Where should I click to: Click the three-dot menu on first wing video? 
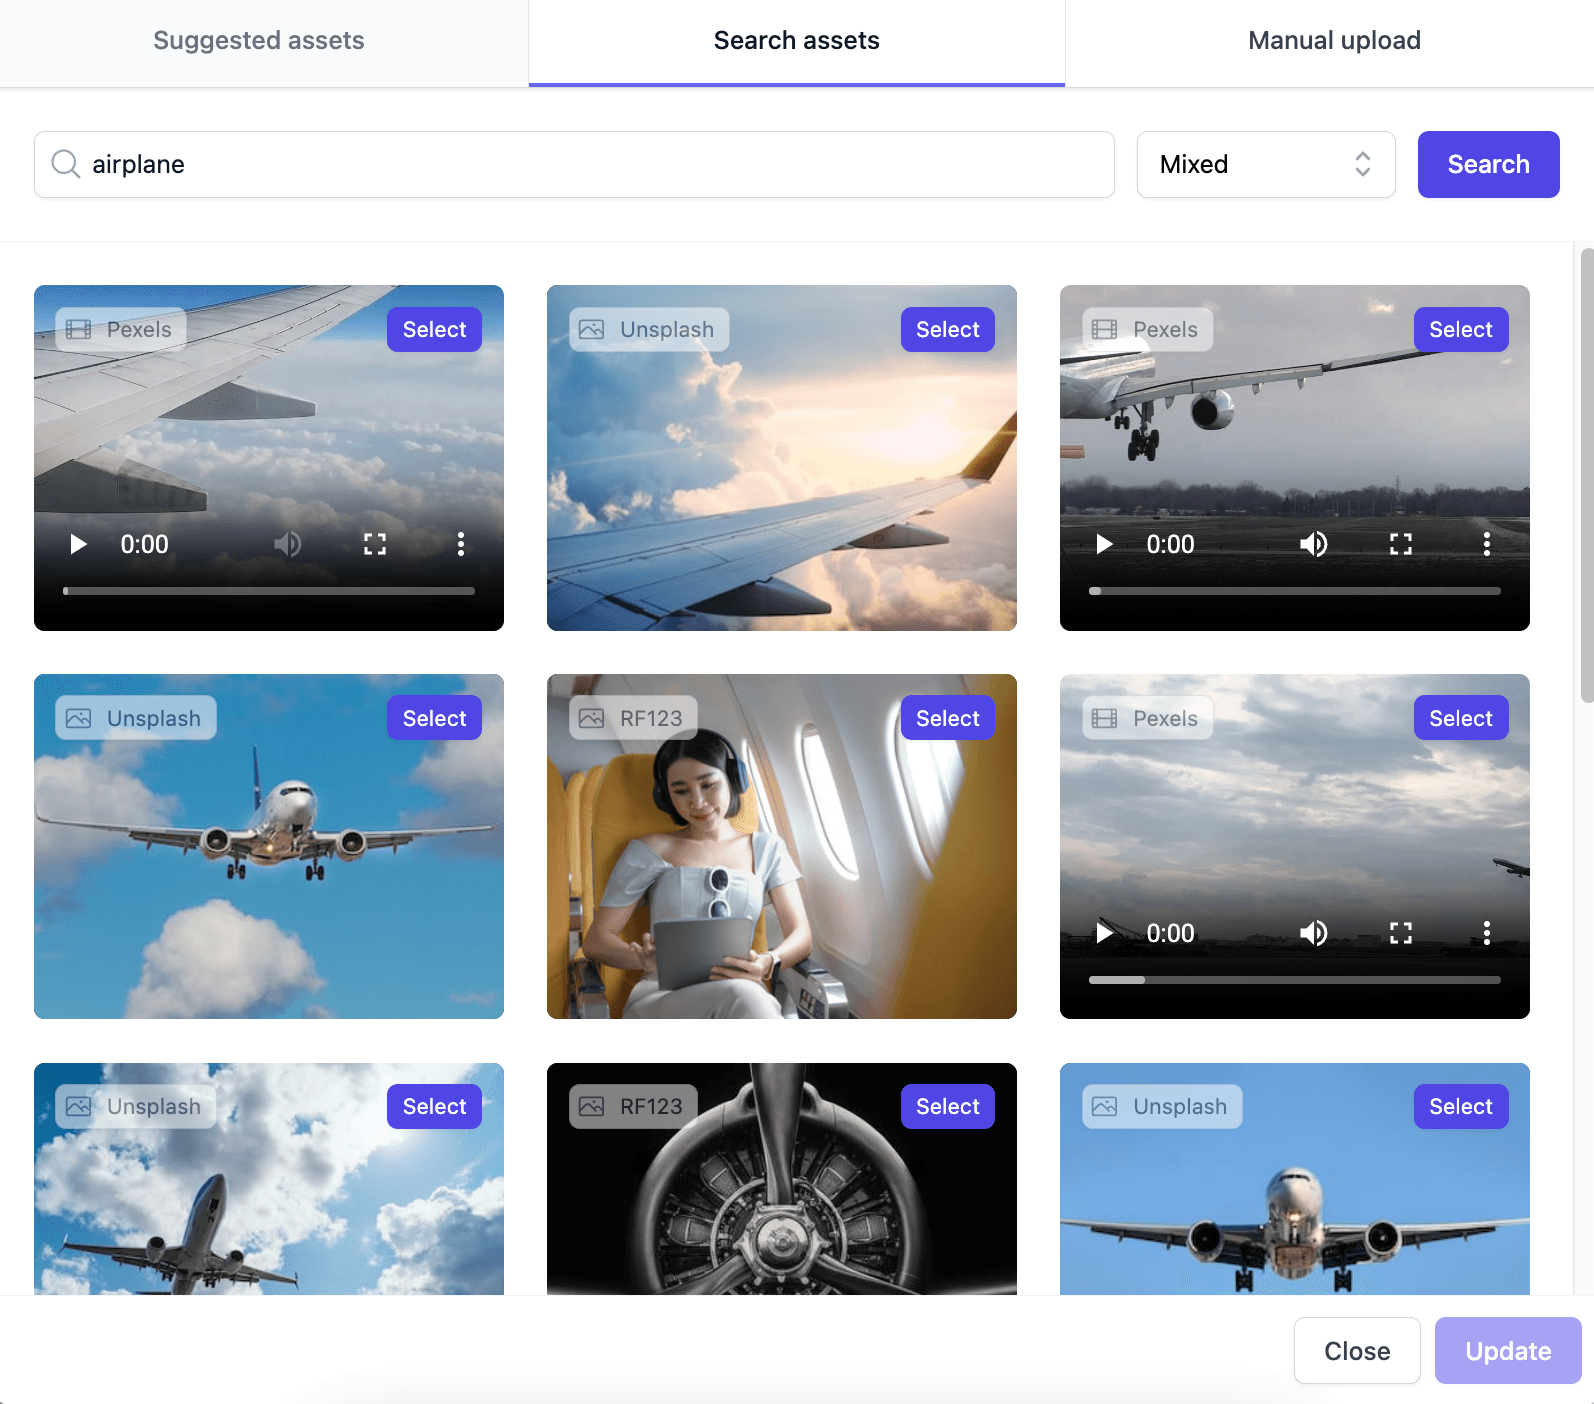(x=460, y=544)
